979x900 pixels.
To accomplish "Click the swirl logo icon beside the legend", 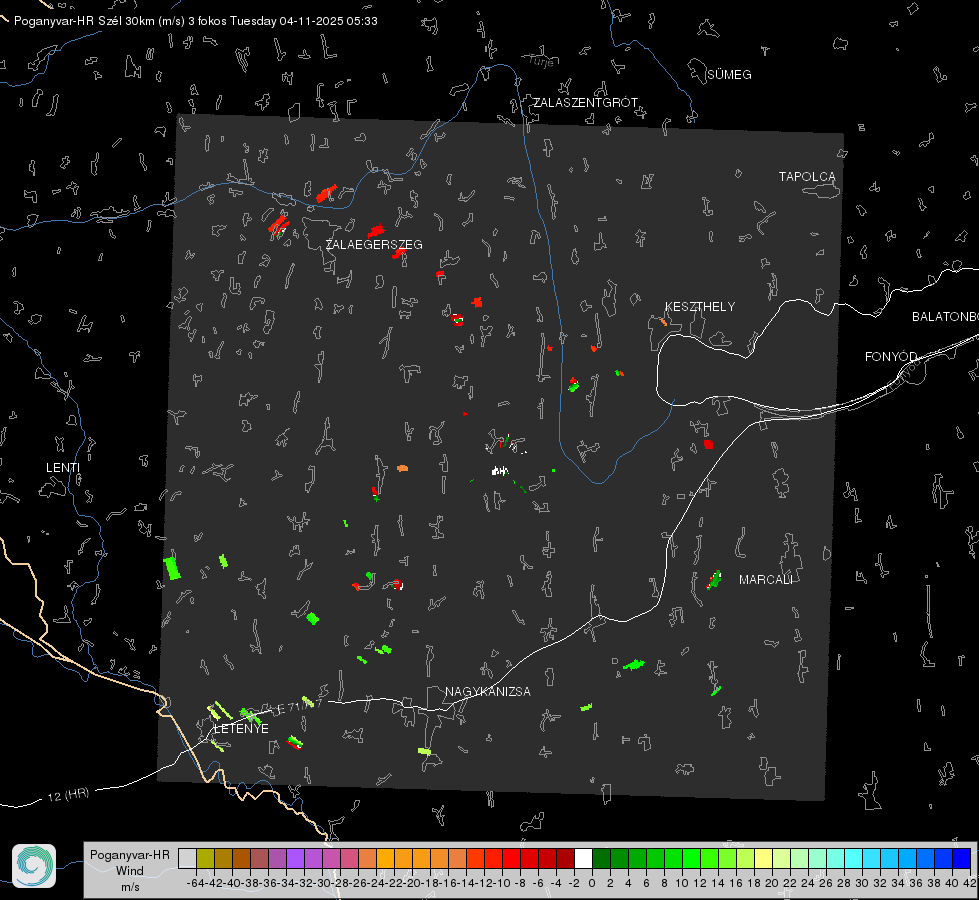I will [34, 866].
